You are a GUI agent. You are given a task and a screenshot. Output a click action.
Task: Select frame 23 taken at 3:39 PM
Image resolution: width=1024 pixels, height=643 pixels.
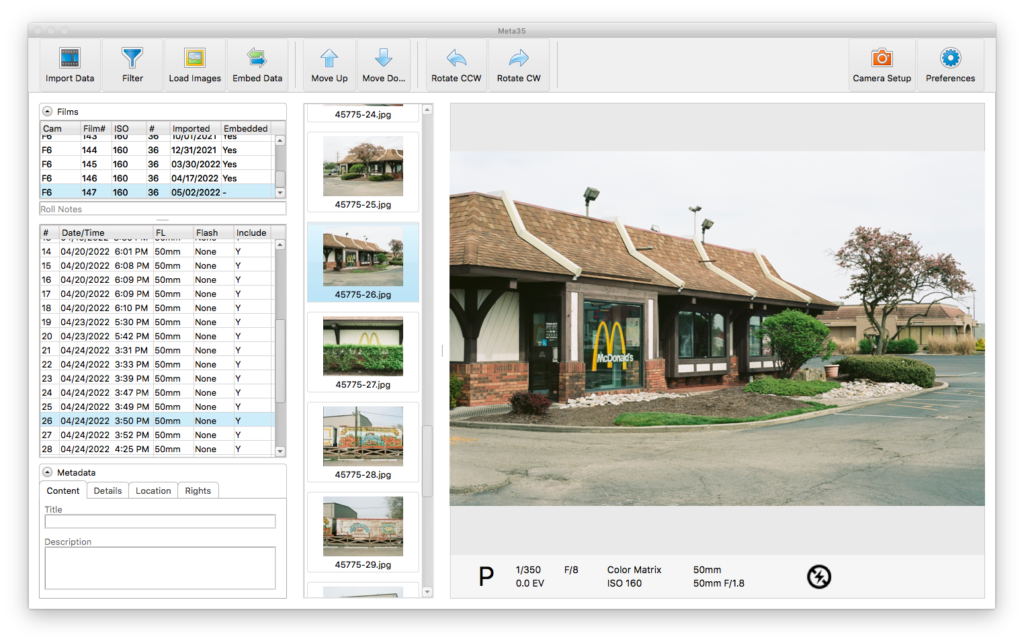157,379
